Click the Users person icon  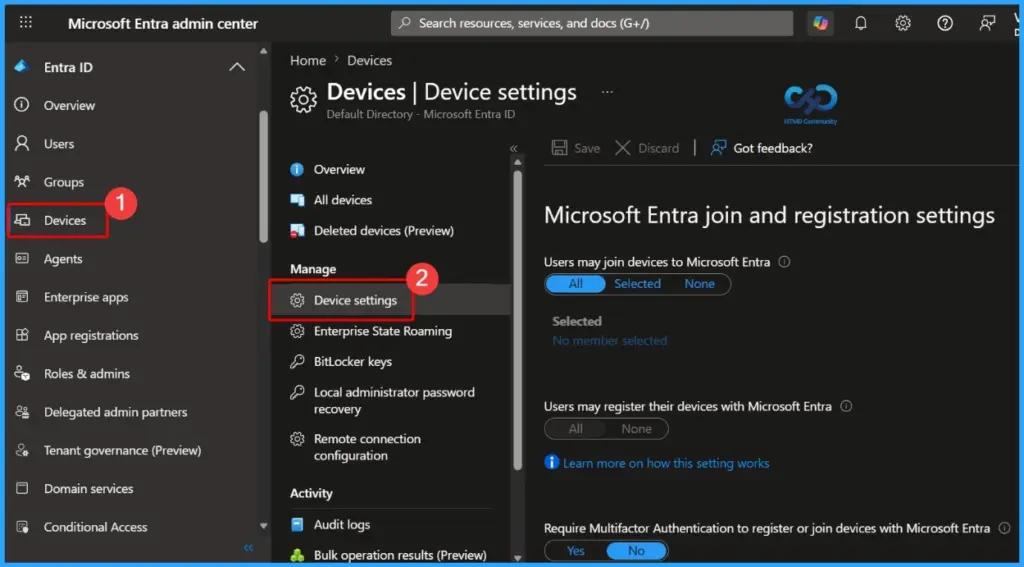[x=22, y=143]
